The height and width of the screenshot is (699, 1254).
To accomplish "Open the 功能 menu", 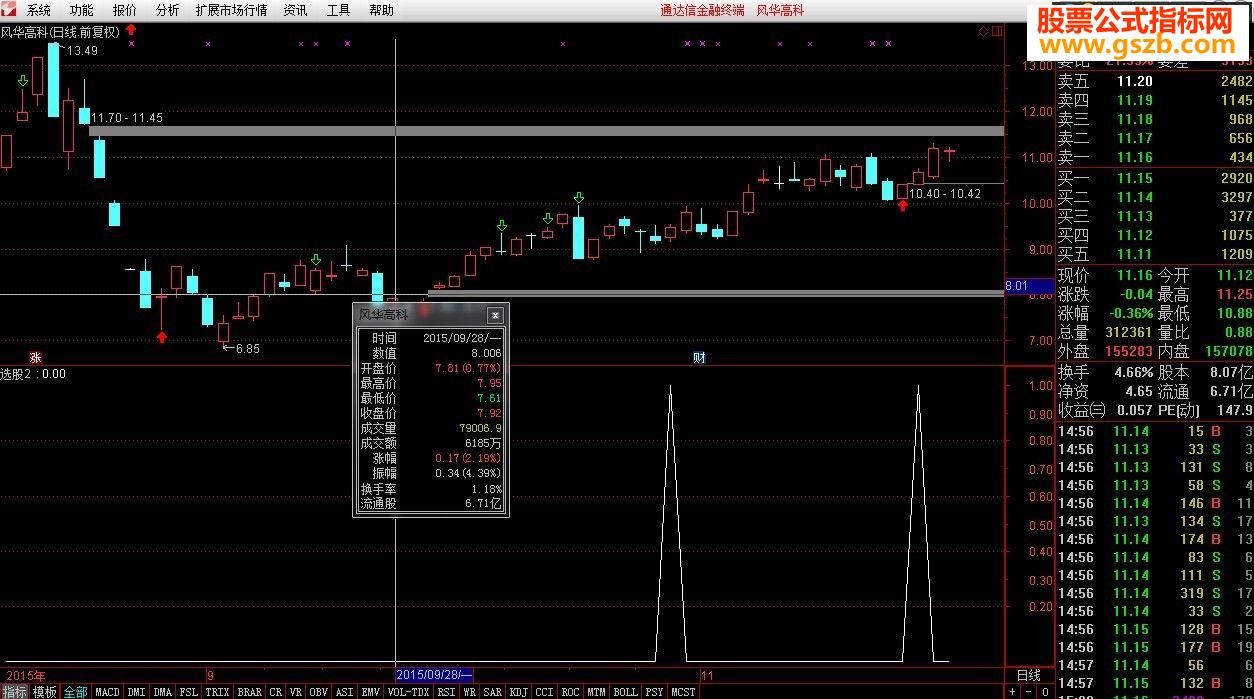I will coord(81,10).
